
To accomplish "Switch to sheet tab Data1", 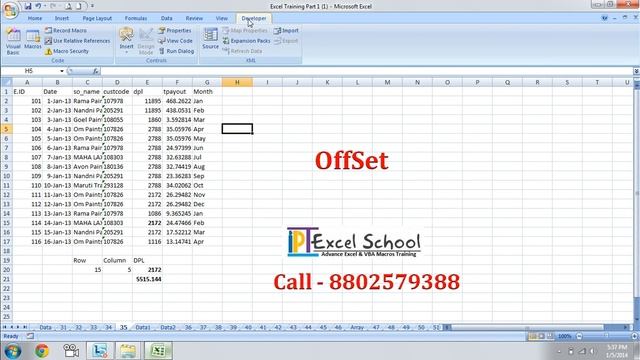I will pos(143,327).
